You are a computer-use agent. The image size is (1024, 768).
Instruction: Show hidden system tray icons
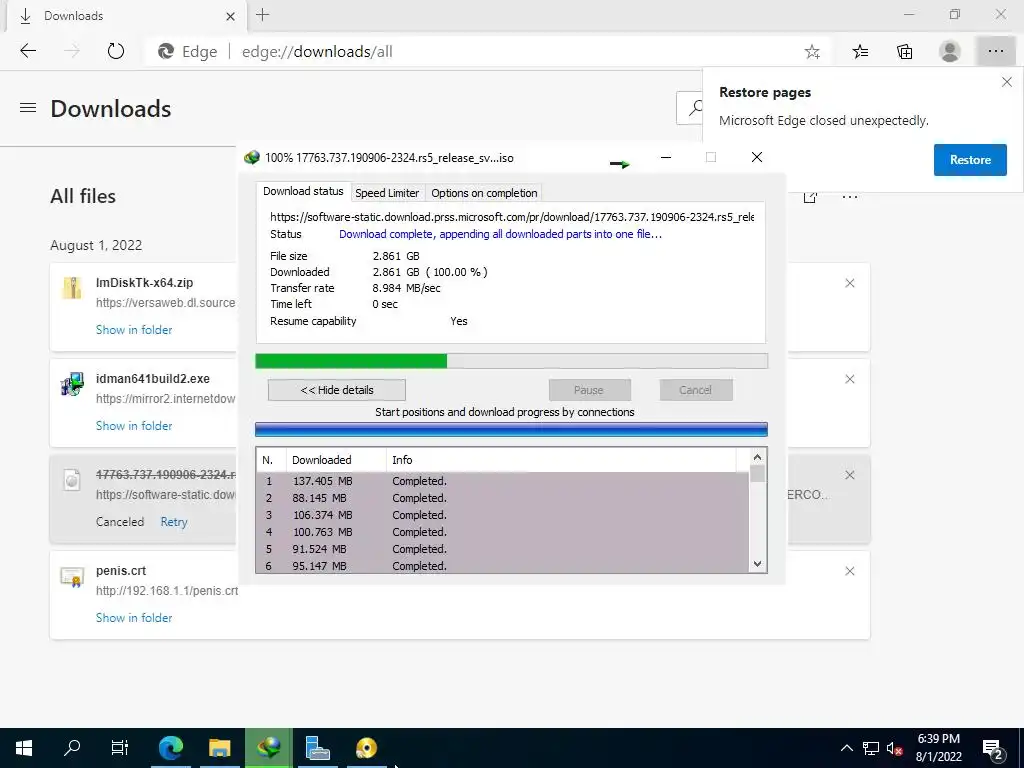tap(846, 748)
